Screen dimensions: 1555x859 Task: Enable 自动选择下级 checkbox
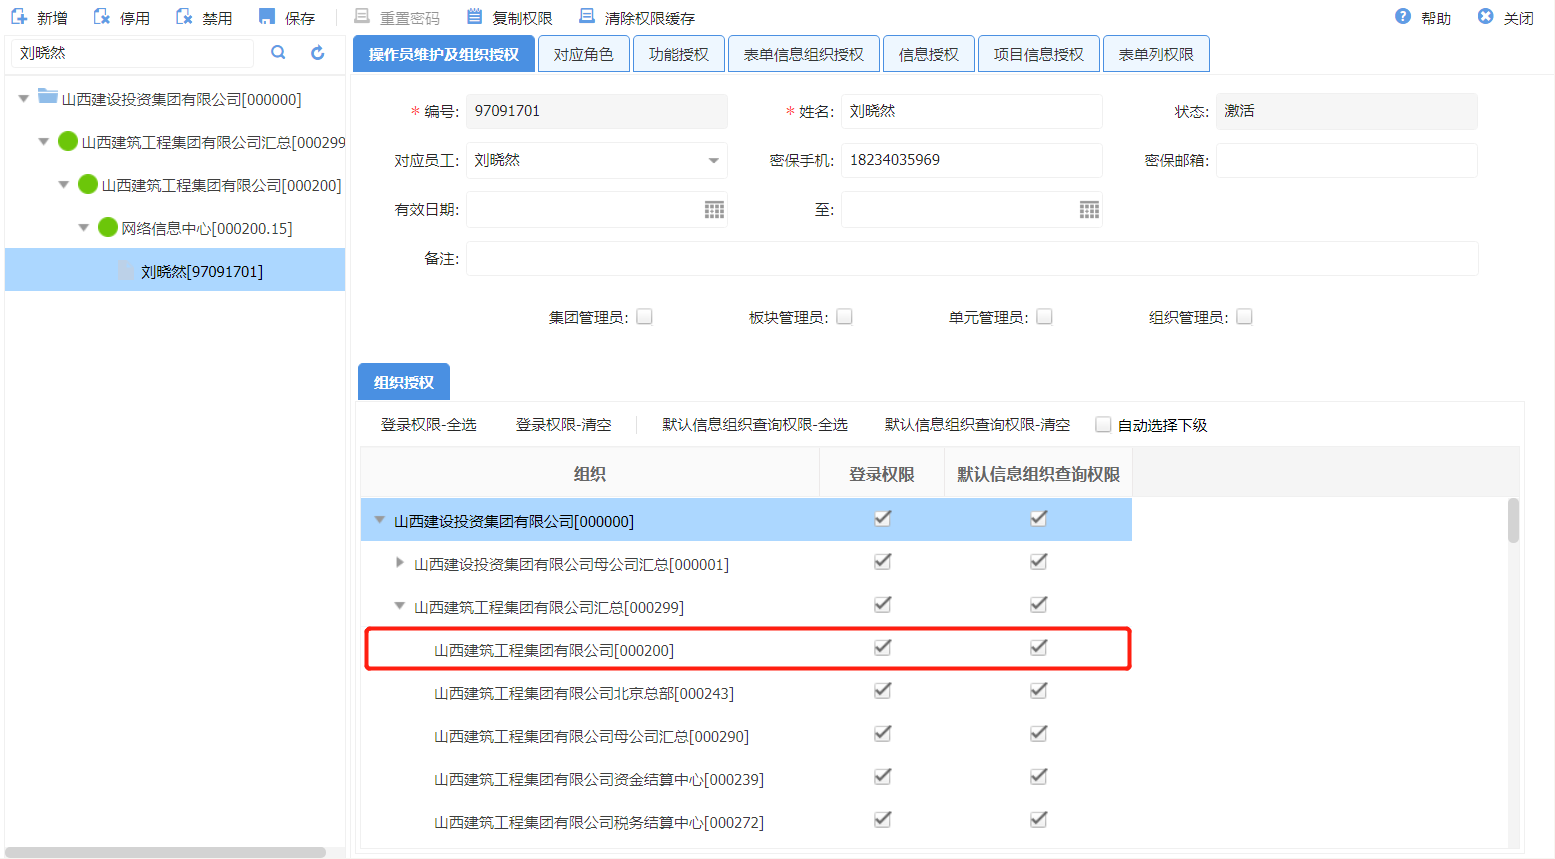tap(1103, 425)
